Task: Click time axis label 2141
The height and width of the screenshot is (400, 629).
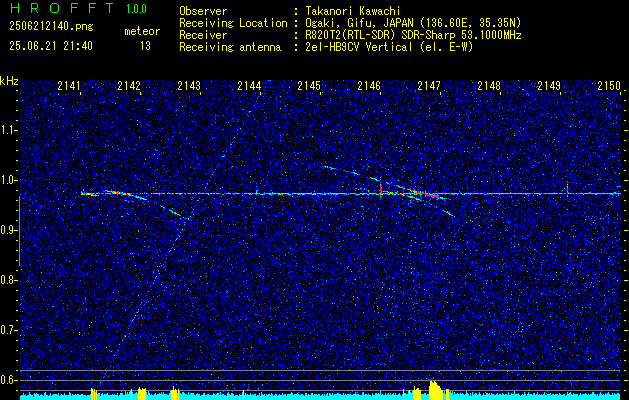Action: tap(69, 86)
